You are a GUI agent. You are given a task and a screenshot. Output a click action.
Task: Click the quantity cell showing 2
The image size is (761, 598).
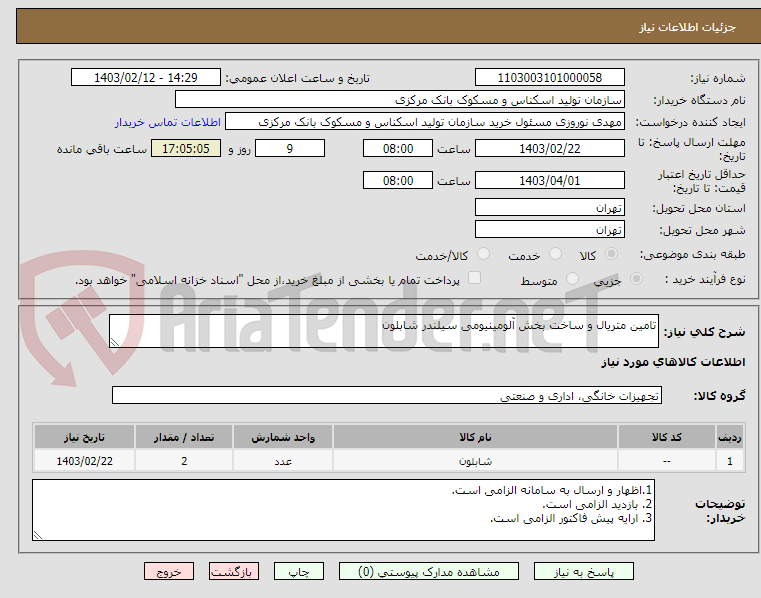184,461
